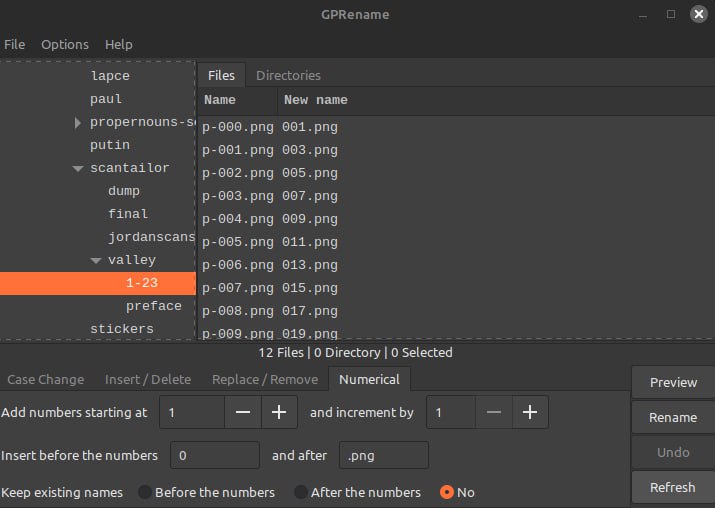Image resolution: width=715 pixels, height=508 pixels.
Task: Click the 'Insert before the numbers' field
Action: click(x=215, y=455)
